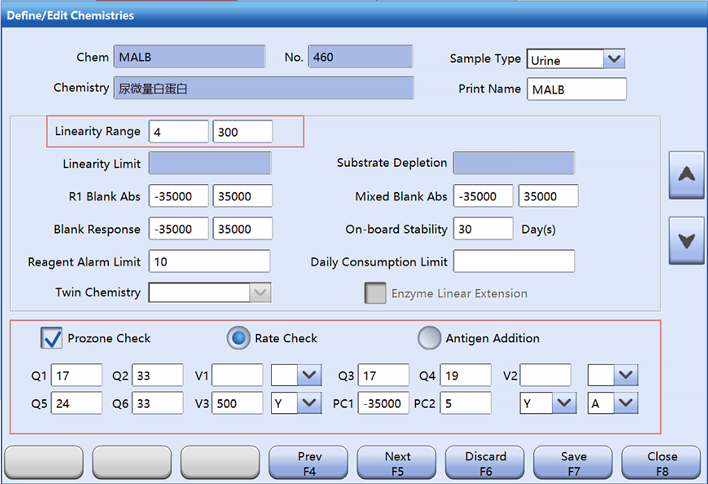The height and width of the screenshot is (484, 708).
Task: Click the Discard F6 button
Action: (486, 463)
